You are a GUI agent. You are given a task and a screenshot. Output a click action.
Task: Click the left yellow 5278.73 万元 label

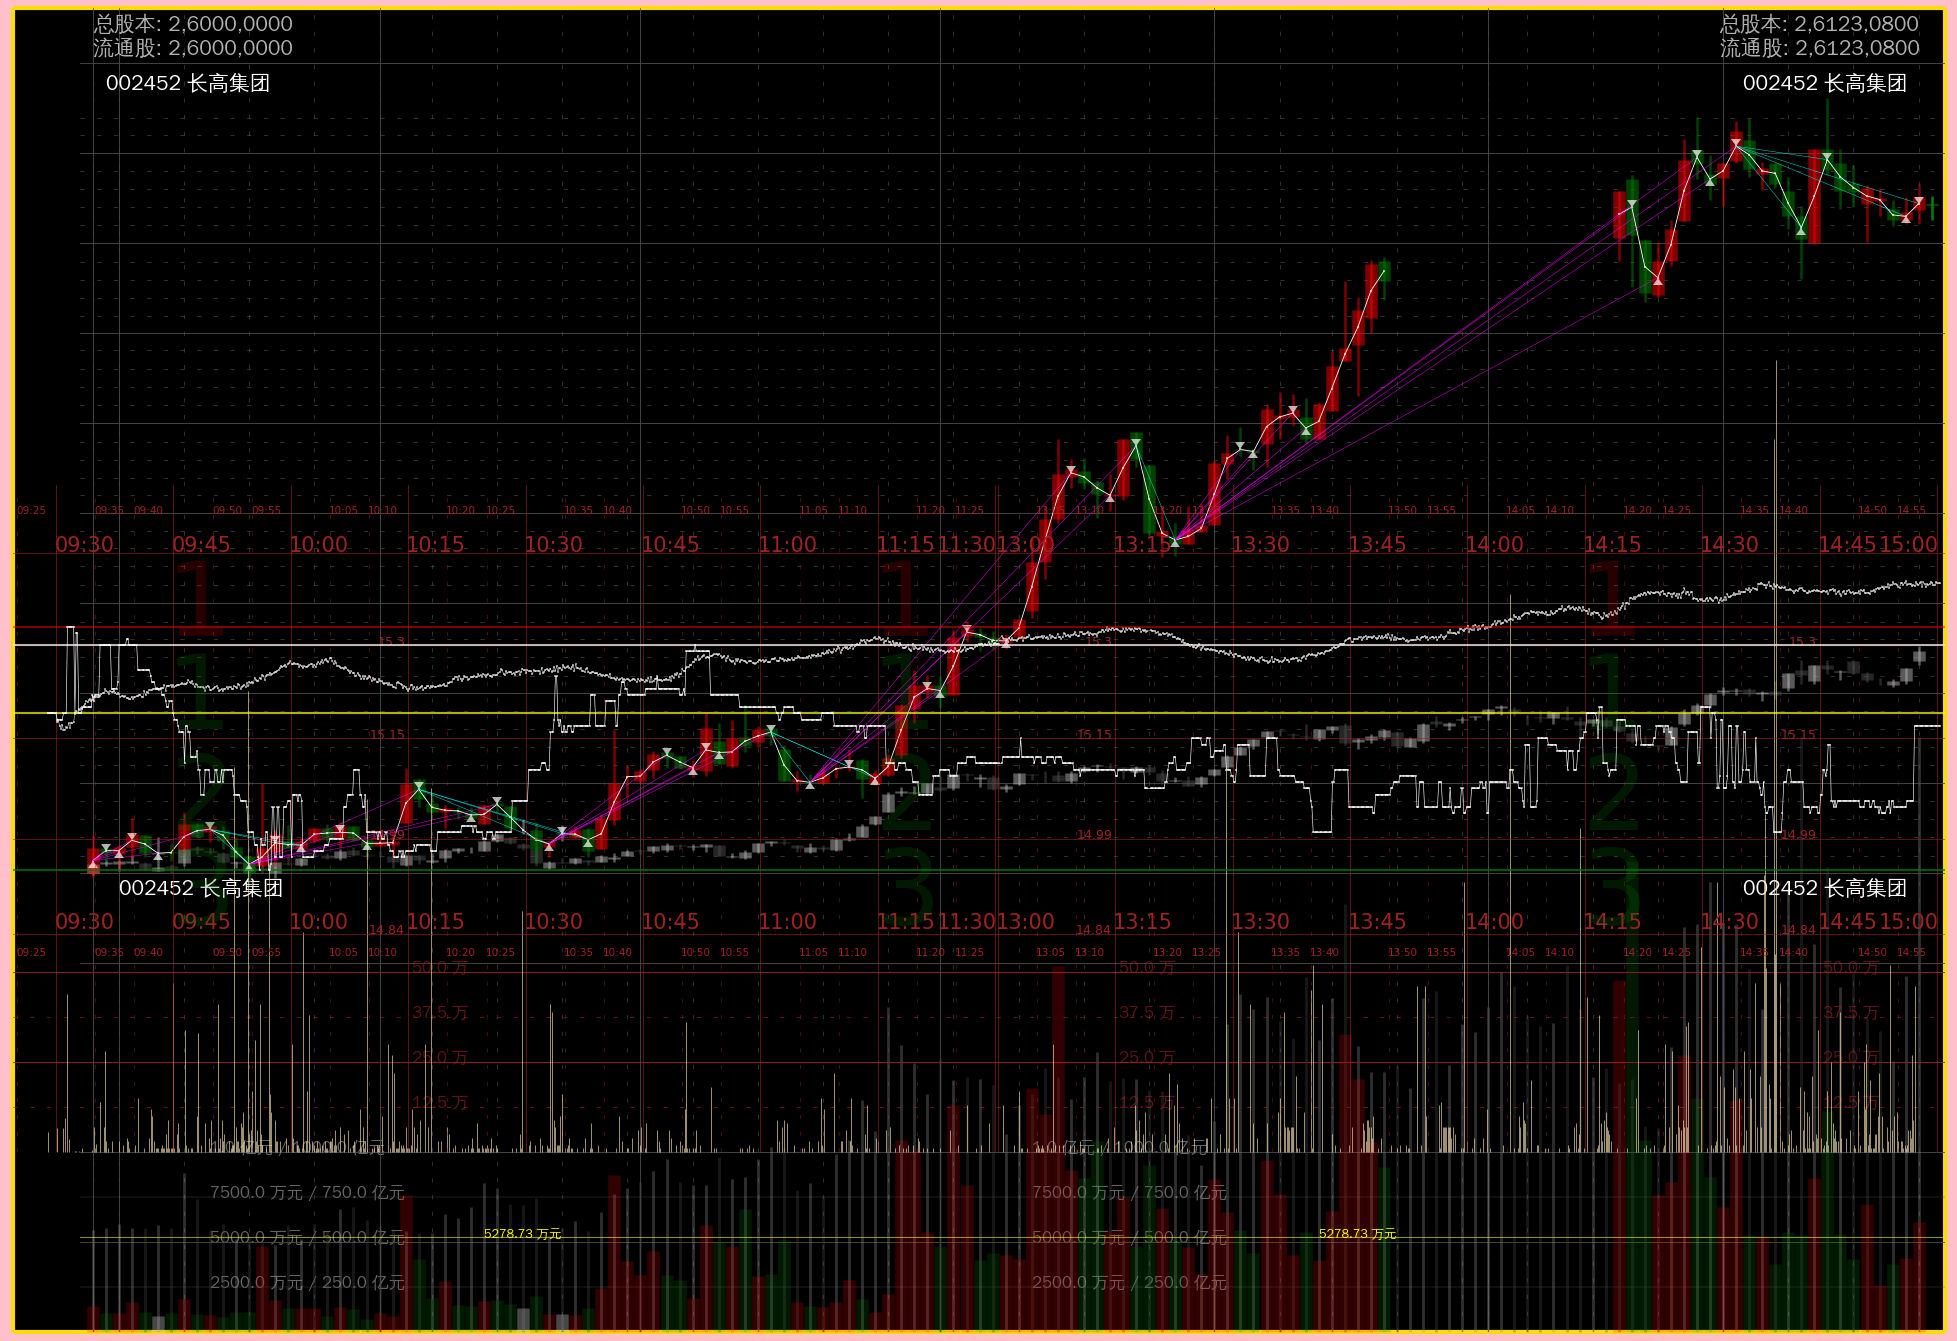tap(522, 1233)
